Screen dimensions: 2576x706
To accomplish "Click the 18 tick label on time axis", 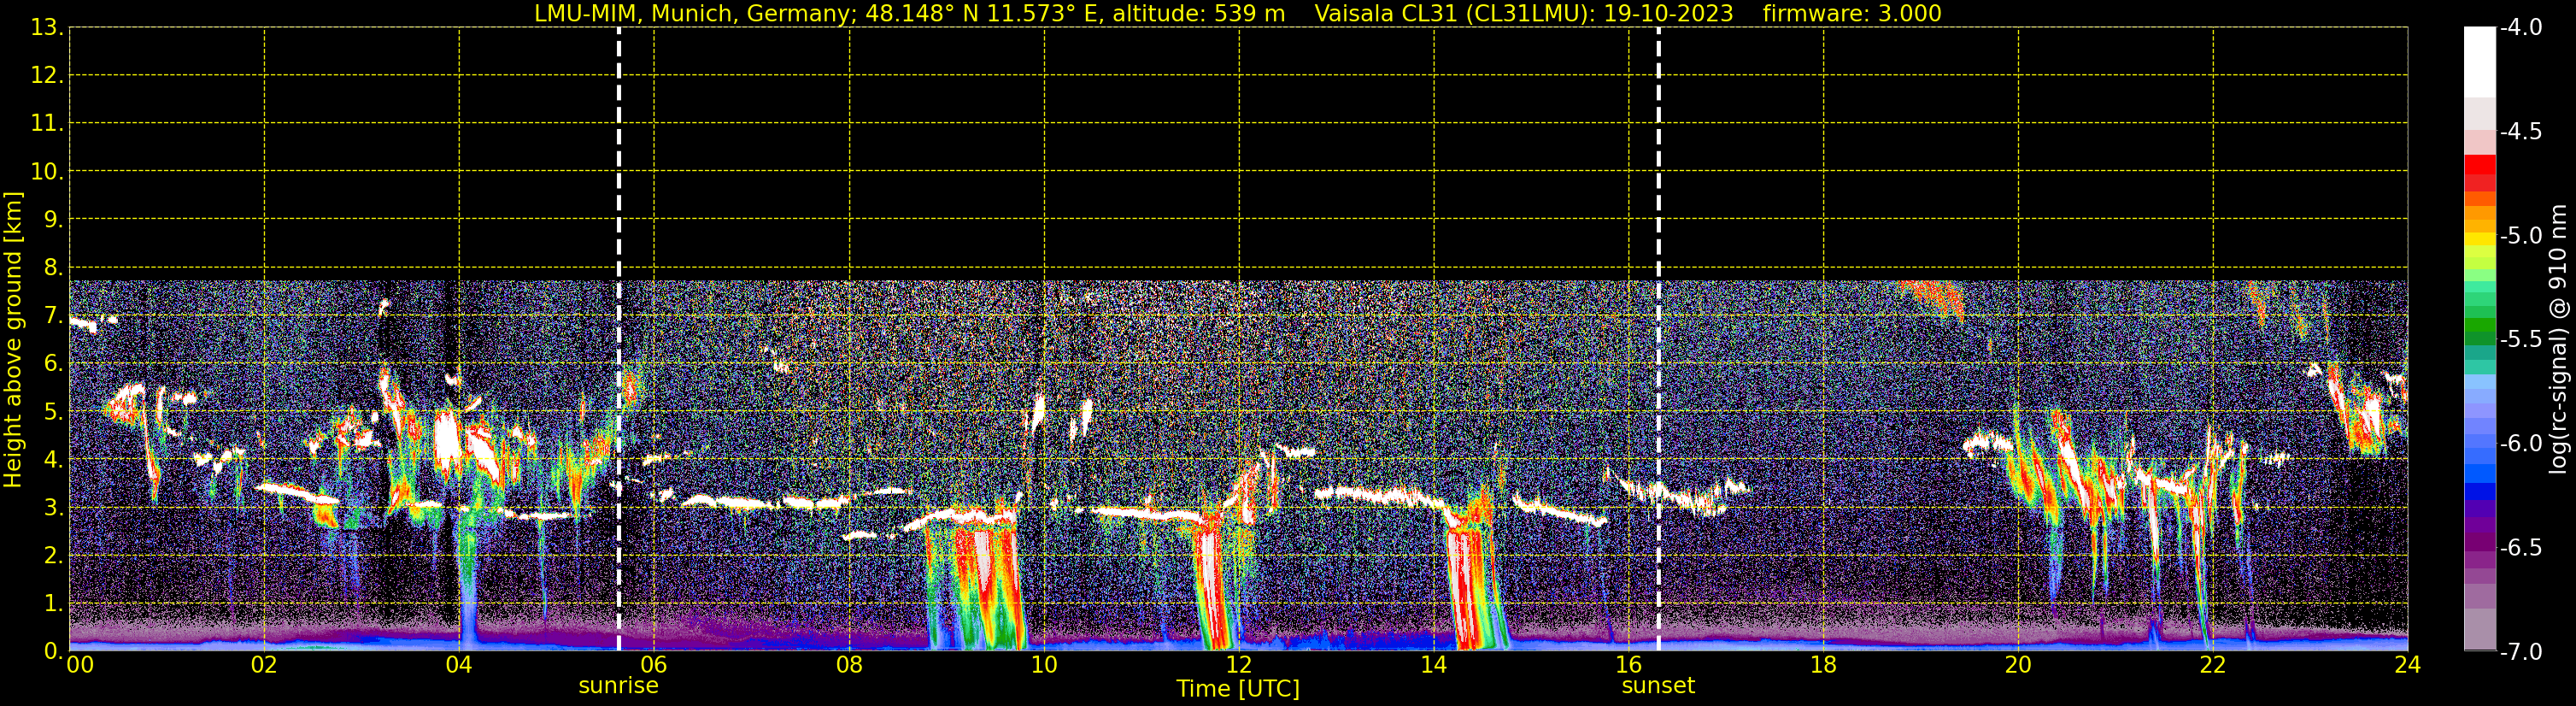I will [1824, 666].
